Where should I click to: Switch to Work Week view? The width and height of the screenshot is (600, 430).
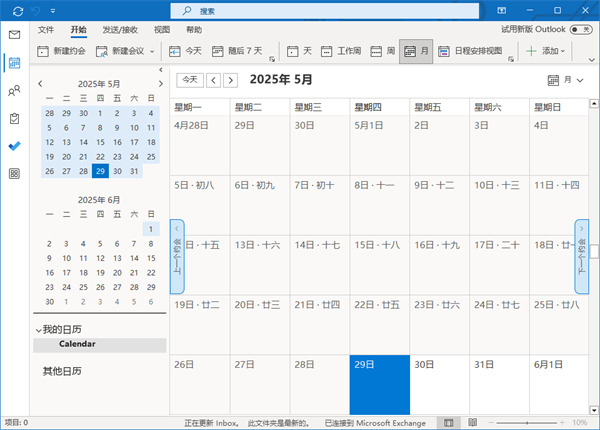tap(341, 51)
